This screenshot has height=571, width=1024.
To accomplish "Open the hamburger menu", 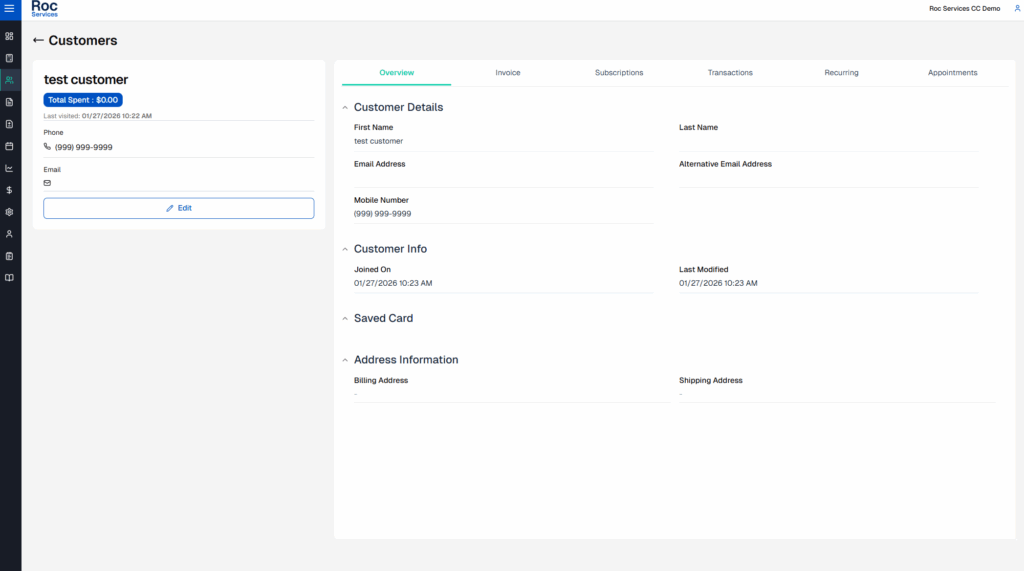I will tap(10, 9).
